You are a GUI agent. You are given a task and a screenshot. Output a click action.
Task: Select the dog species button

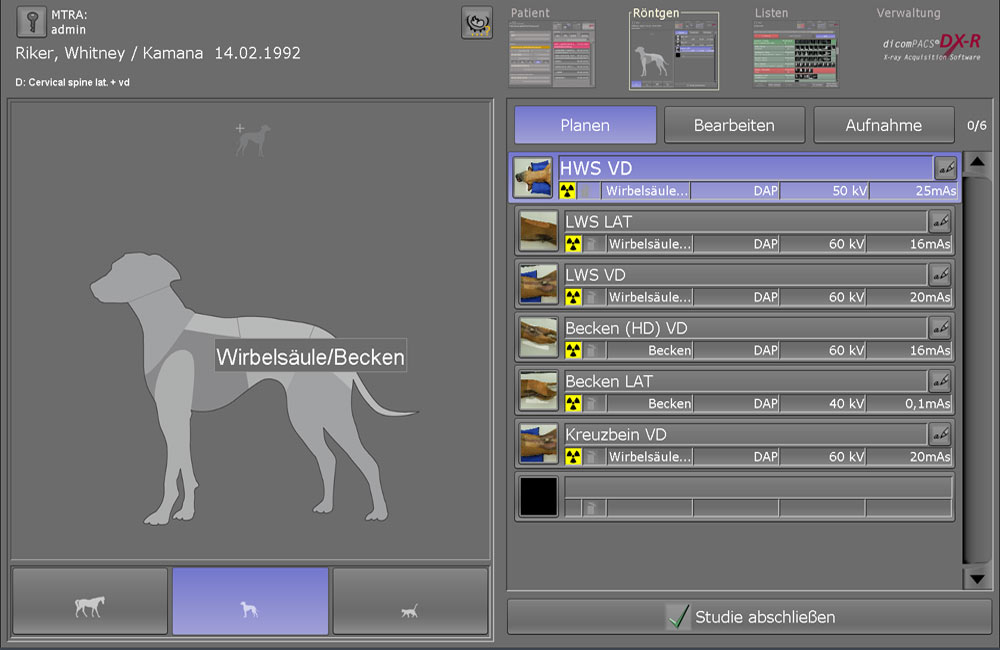coord(250,601)
